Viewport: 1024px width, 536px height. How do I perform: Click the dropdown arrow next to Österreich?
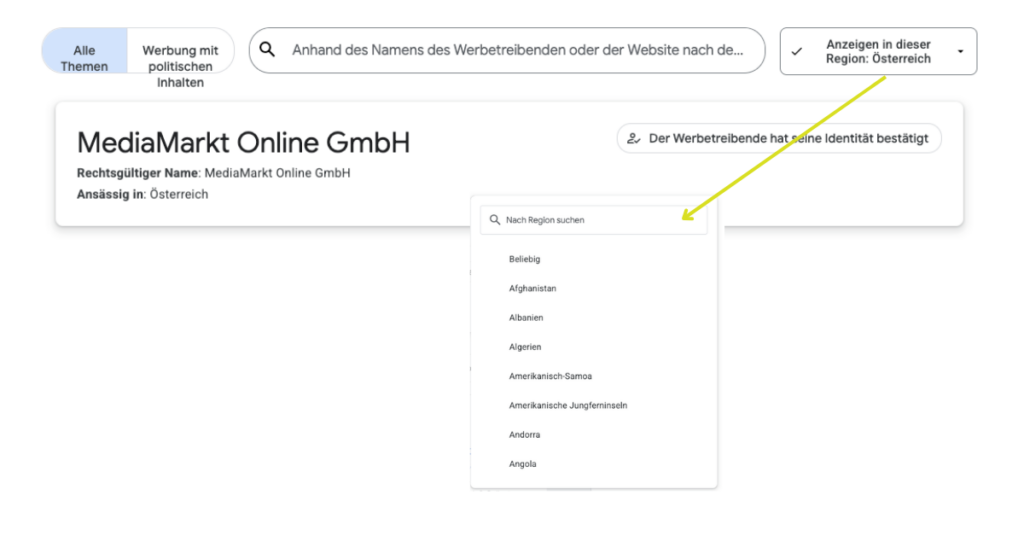(960, 52)
